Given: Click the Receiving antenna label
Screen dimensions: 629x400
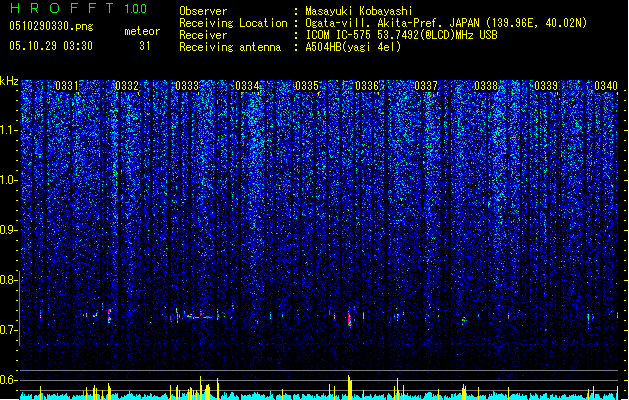Looking at the screenshot, I should pyautogui.click(x=230, y=47).
